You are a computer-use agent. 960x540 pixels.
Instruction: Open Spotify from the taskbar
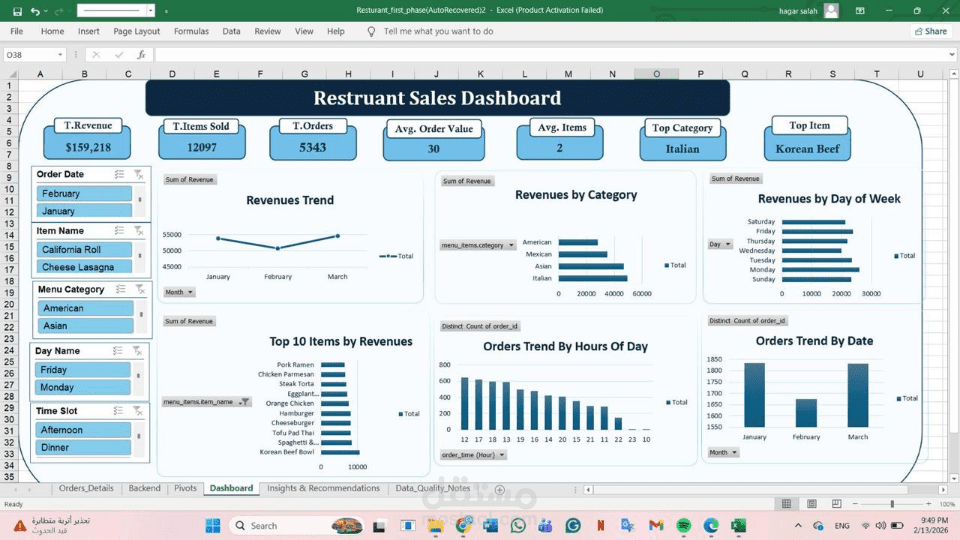[x=684, y=525]
